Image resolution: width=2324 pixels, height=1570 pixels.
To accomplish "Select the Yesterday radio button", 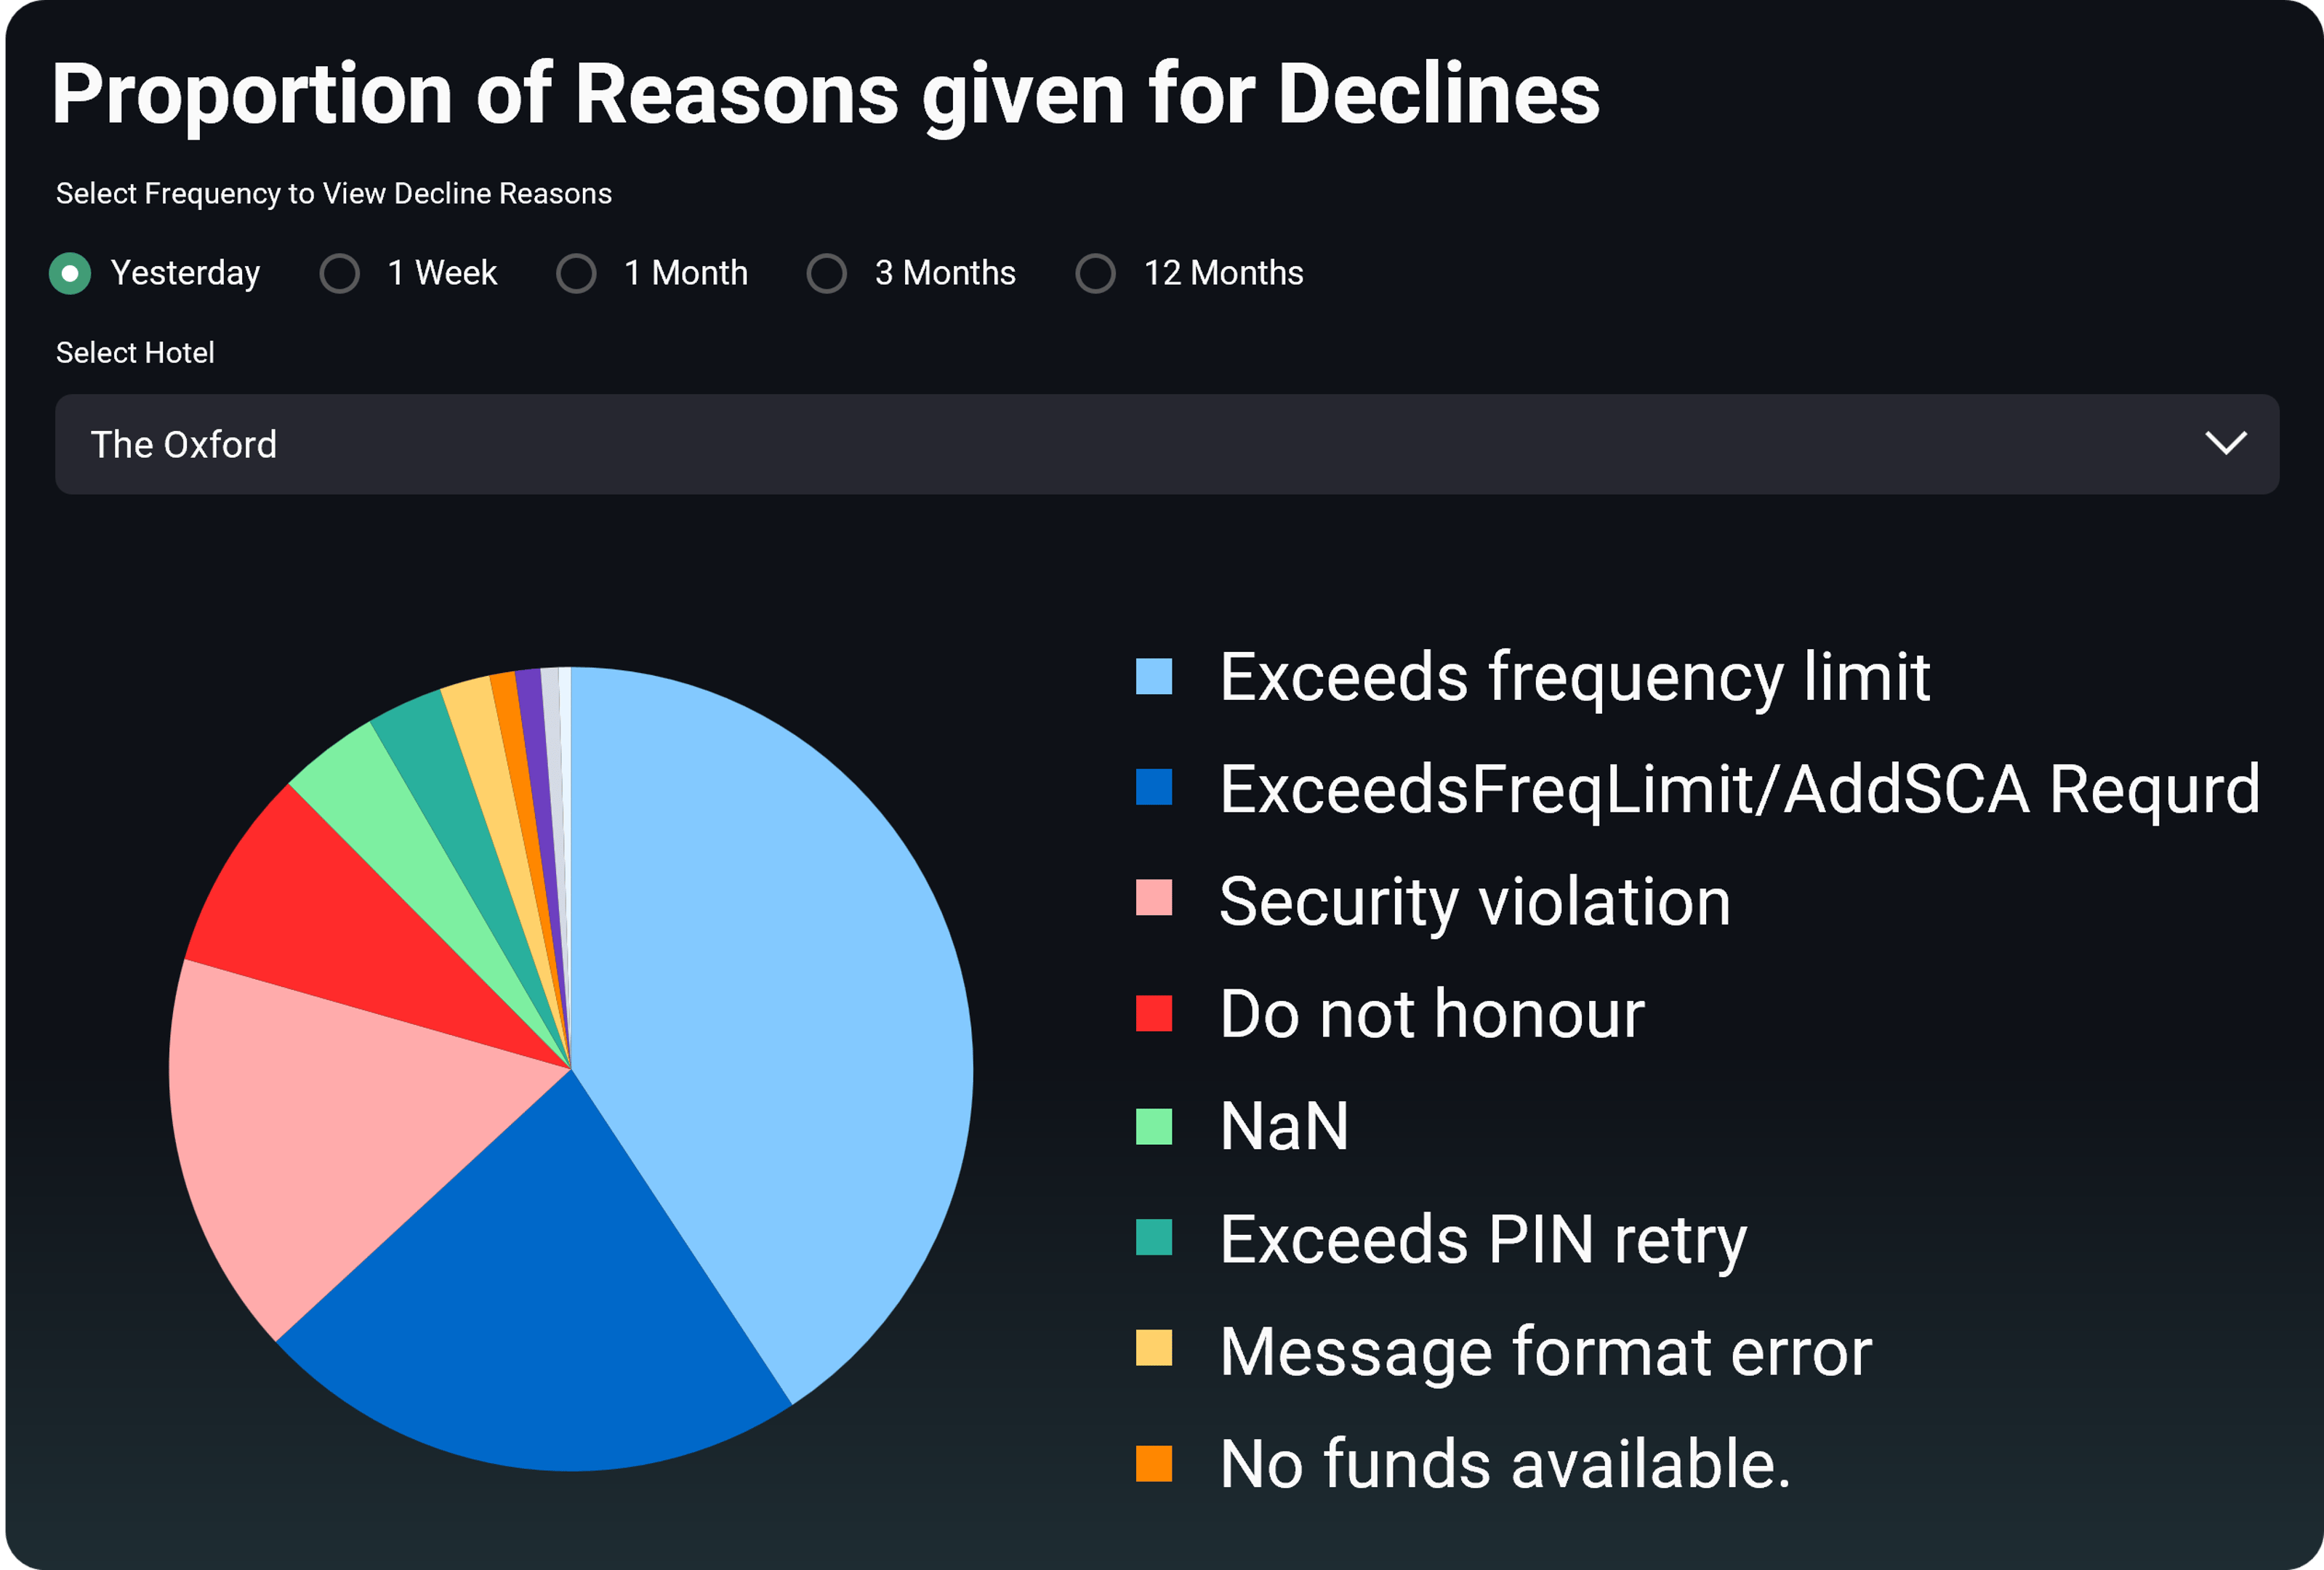I will pyautogui.click(x=70, y=273).
